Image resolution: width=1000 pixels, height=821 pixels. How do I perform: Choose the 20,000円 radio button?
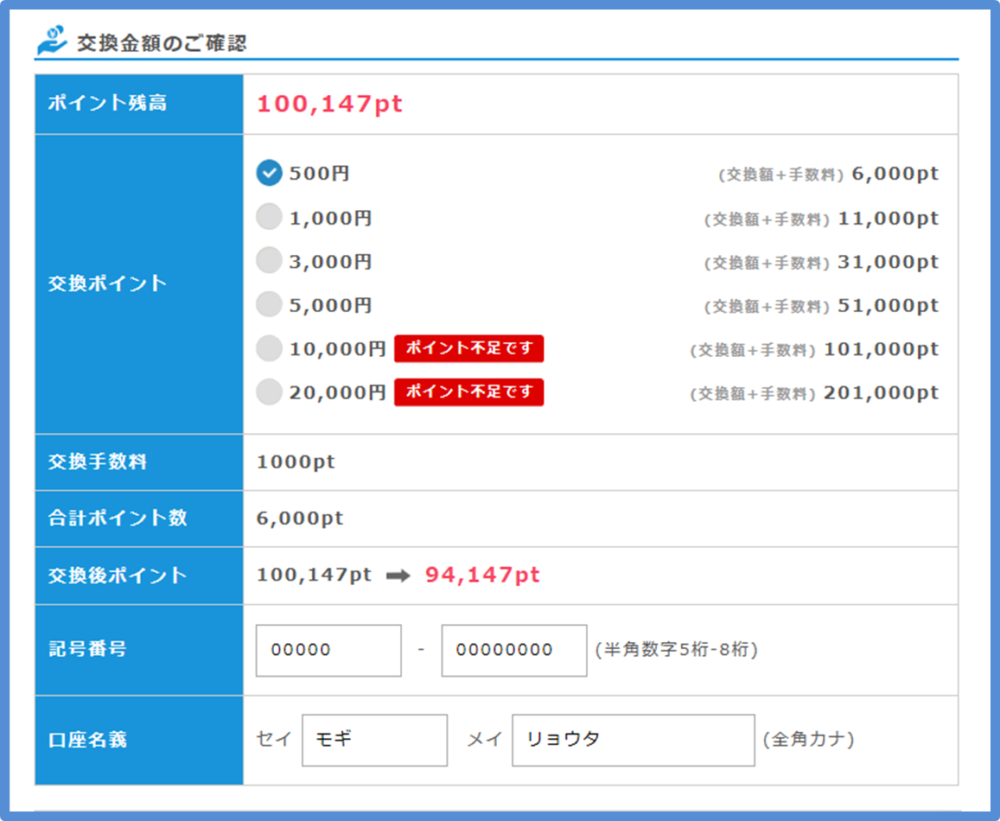[x=269, y=392]
